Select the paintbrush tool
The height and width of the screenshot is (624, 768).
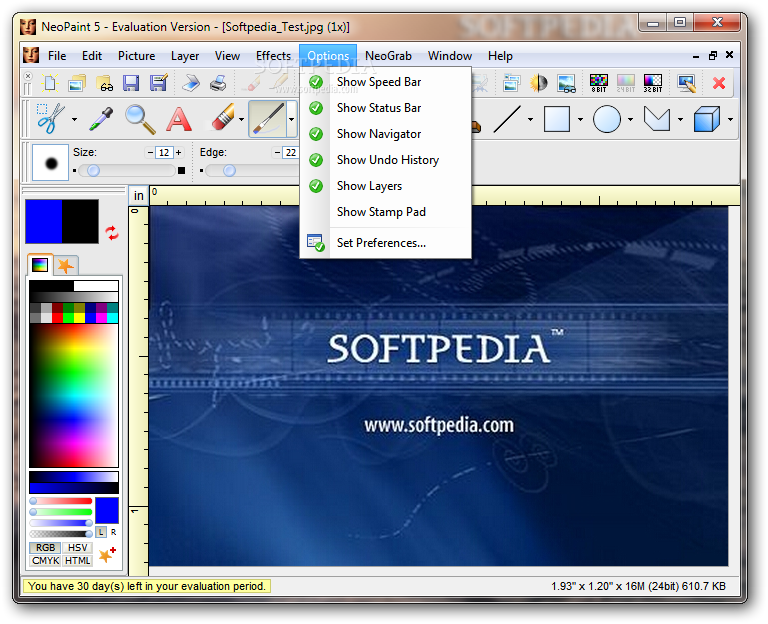point(267,119)
